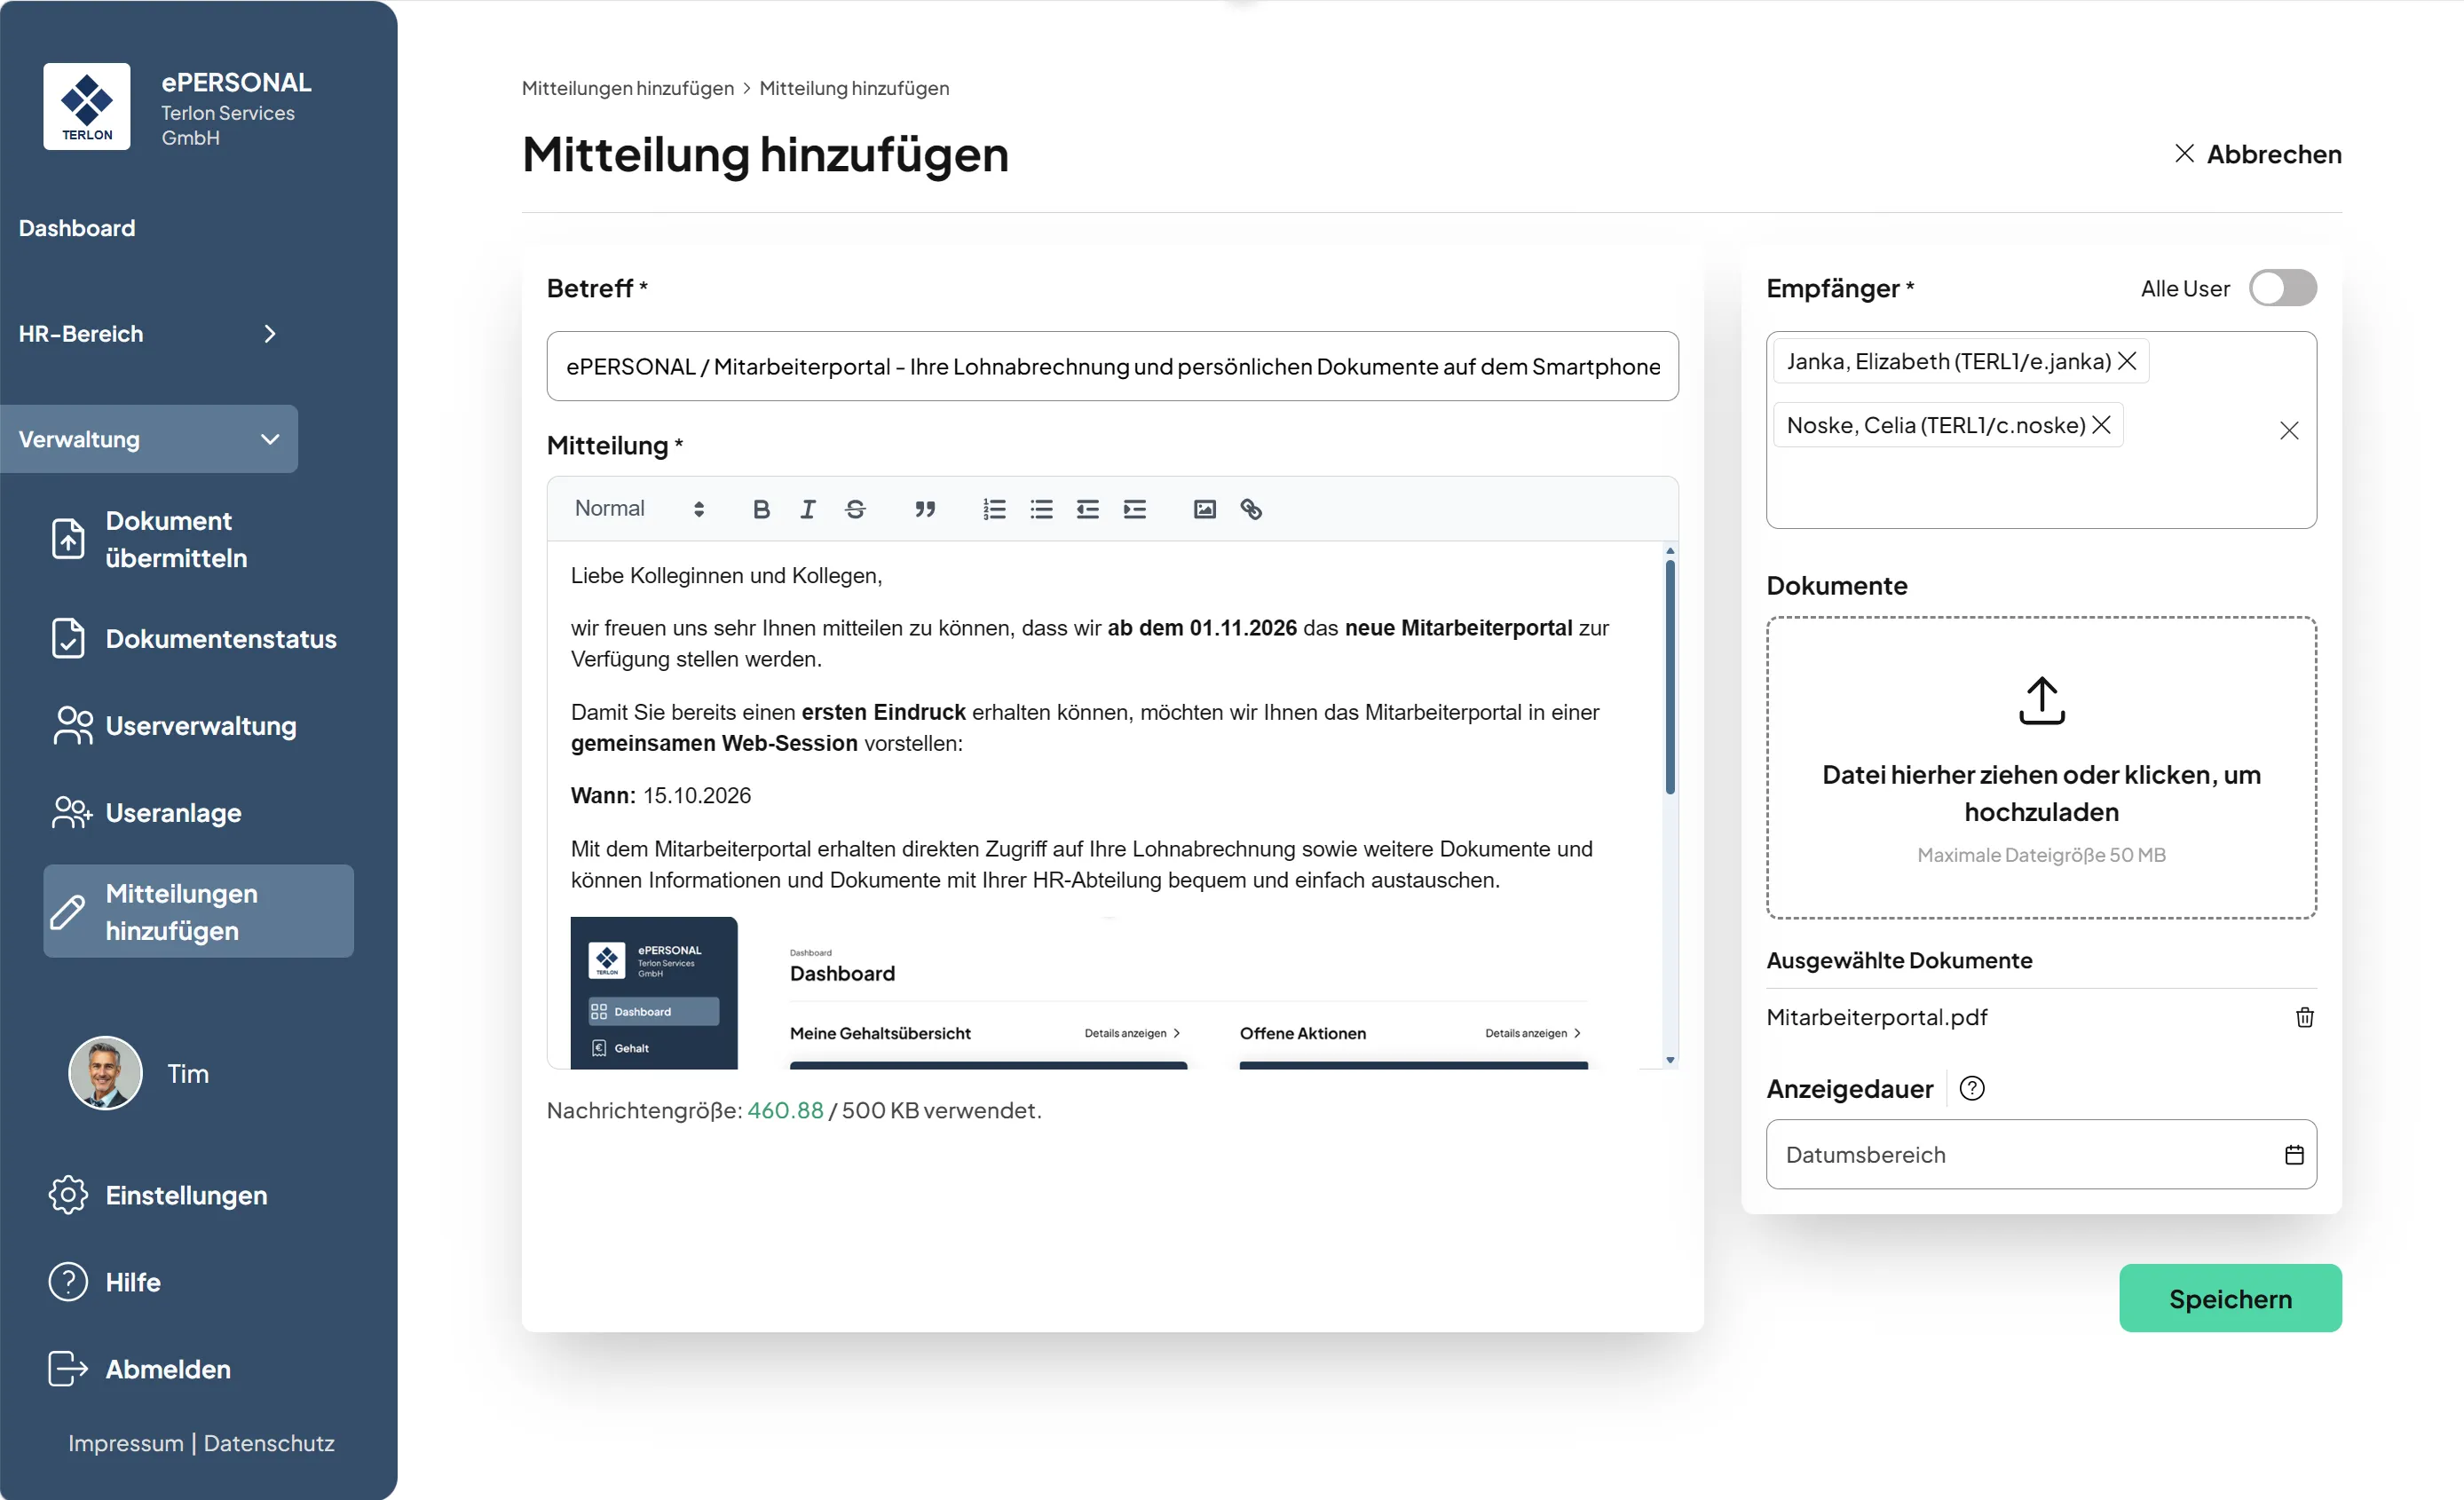Create a numbered list in the editor
Image resolution: width=2464 pixels, height=1500 pixels.
tap(994, 509)
